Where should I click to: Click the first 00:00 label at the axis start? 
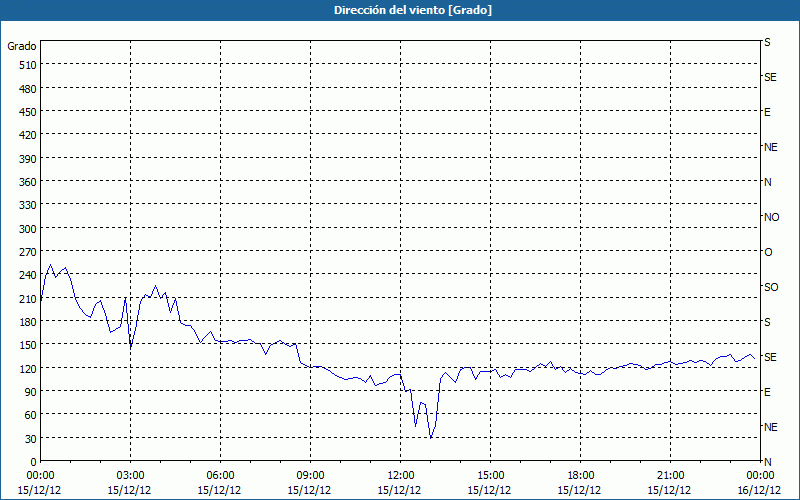(x=40, y=476)
